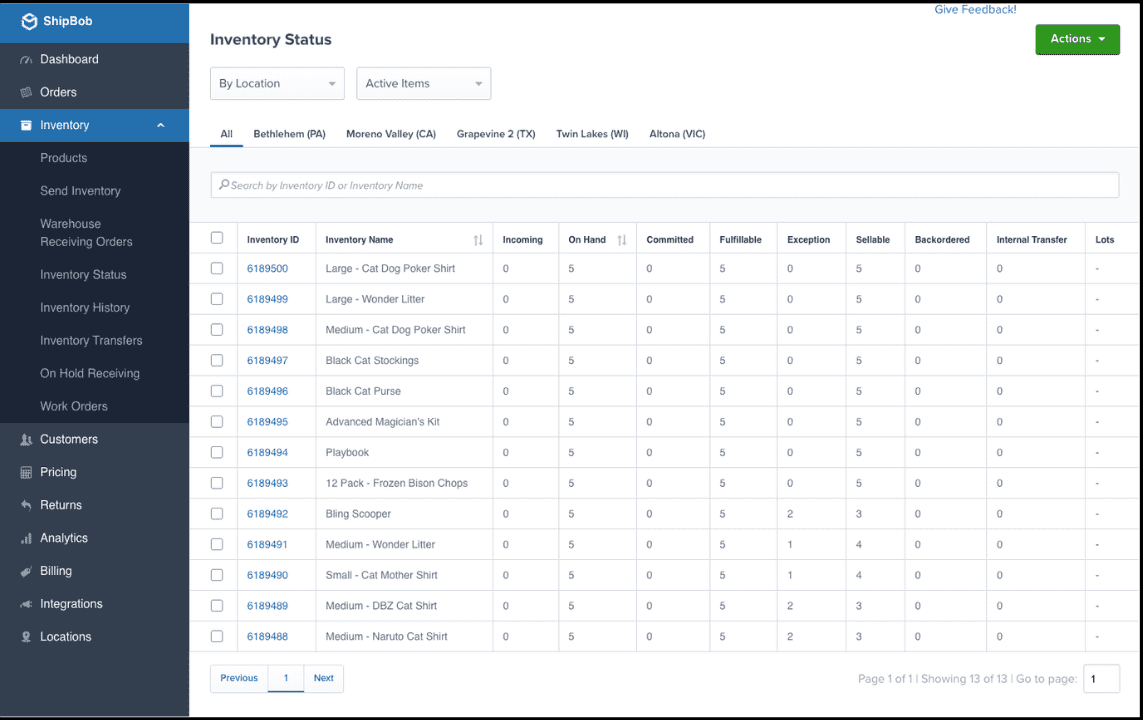Collapse the Inventory sidebar section

click(x=160, y=125)
